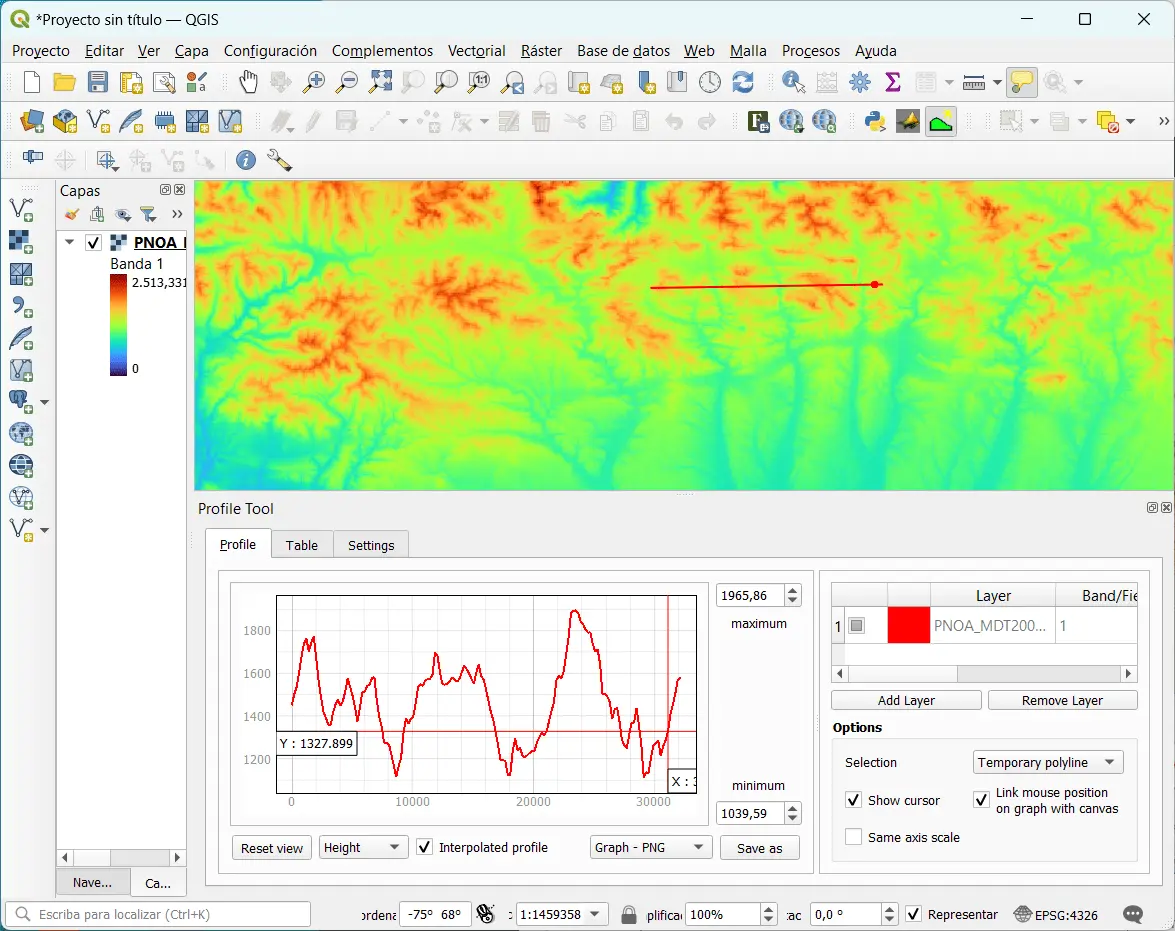
Task: Click the New Project icon
Action: pos(31,82)
